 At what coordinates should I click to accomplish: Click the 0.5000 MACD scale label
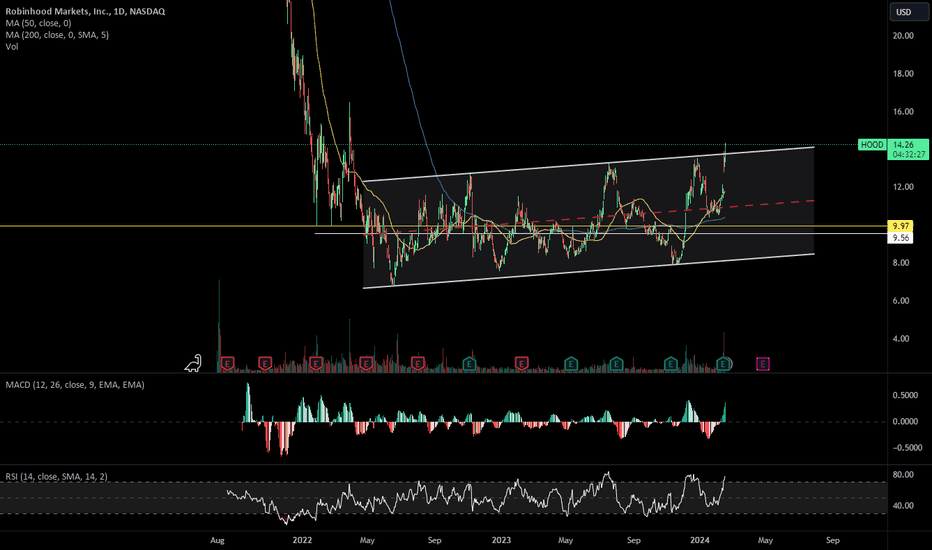pos(905,395)
